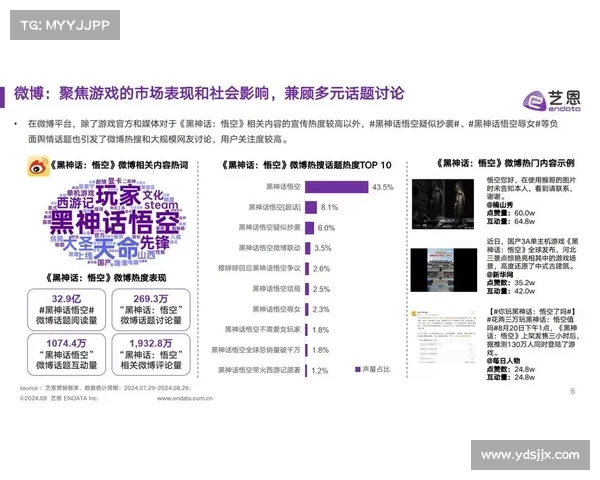Click the word 玩家 in the word cloud

click(x=118, y=196)
